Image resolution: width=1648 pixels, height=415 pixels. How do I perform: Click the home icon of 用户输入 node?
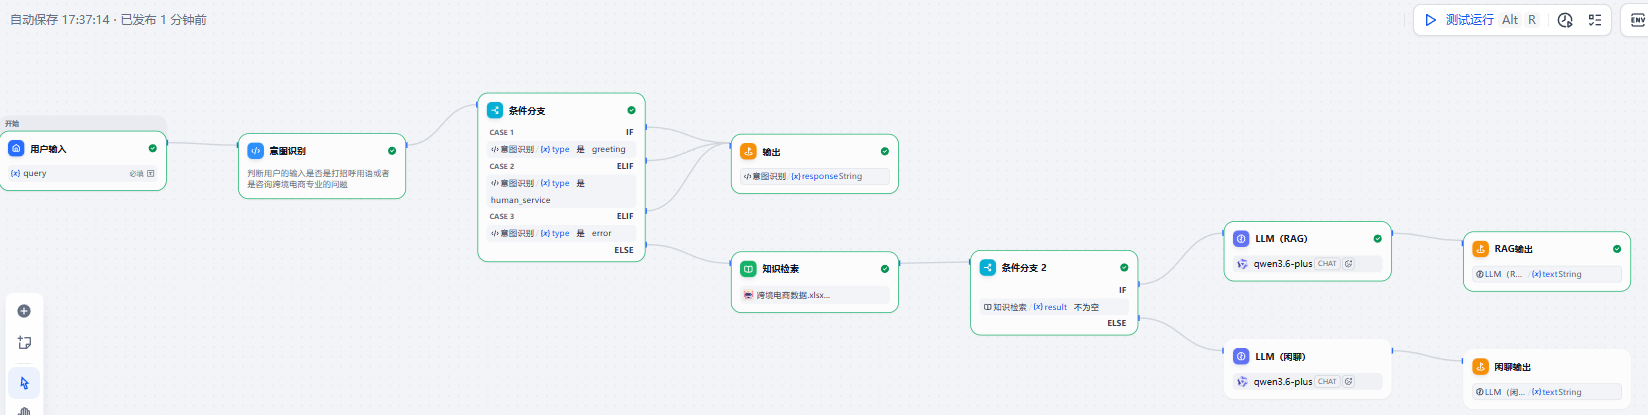coord(16,148)
